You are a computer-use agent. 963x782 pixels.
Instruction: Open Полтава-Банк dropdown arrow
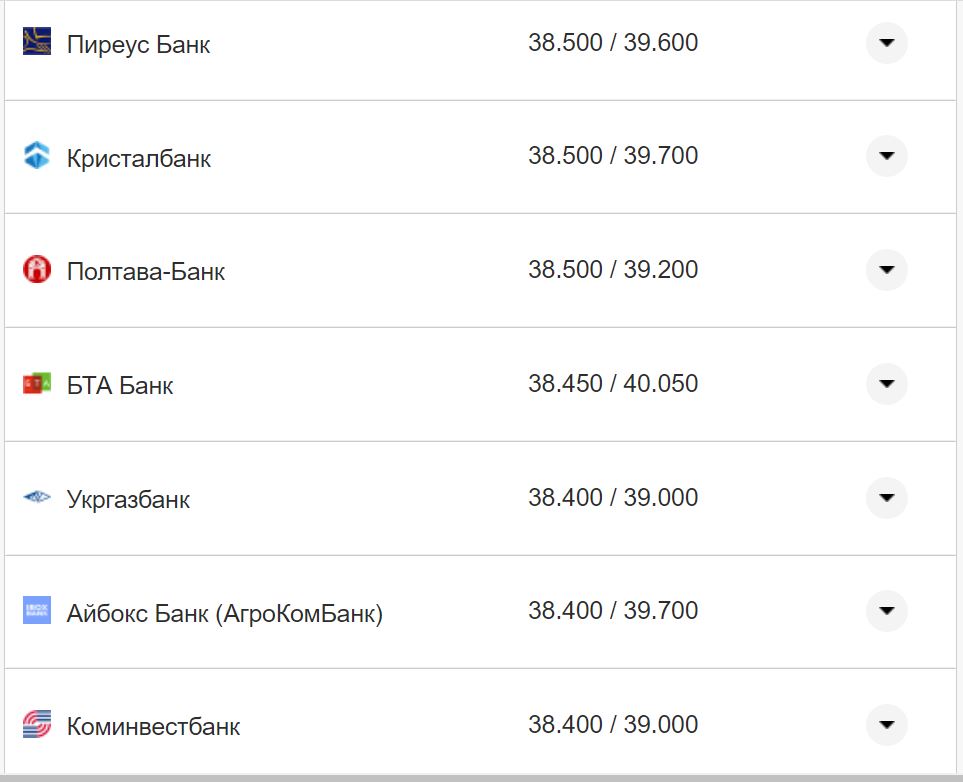tap(886, 270)
